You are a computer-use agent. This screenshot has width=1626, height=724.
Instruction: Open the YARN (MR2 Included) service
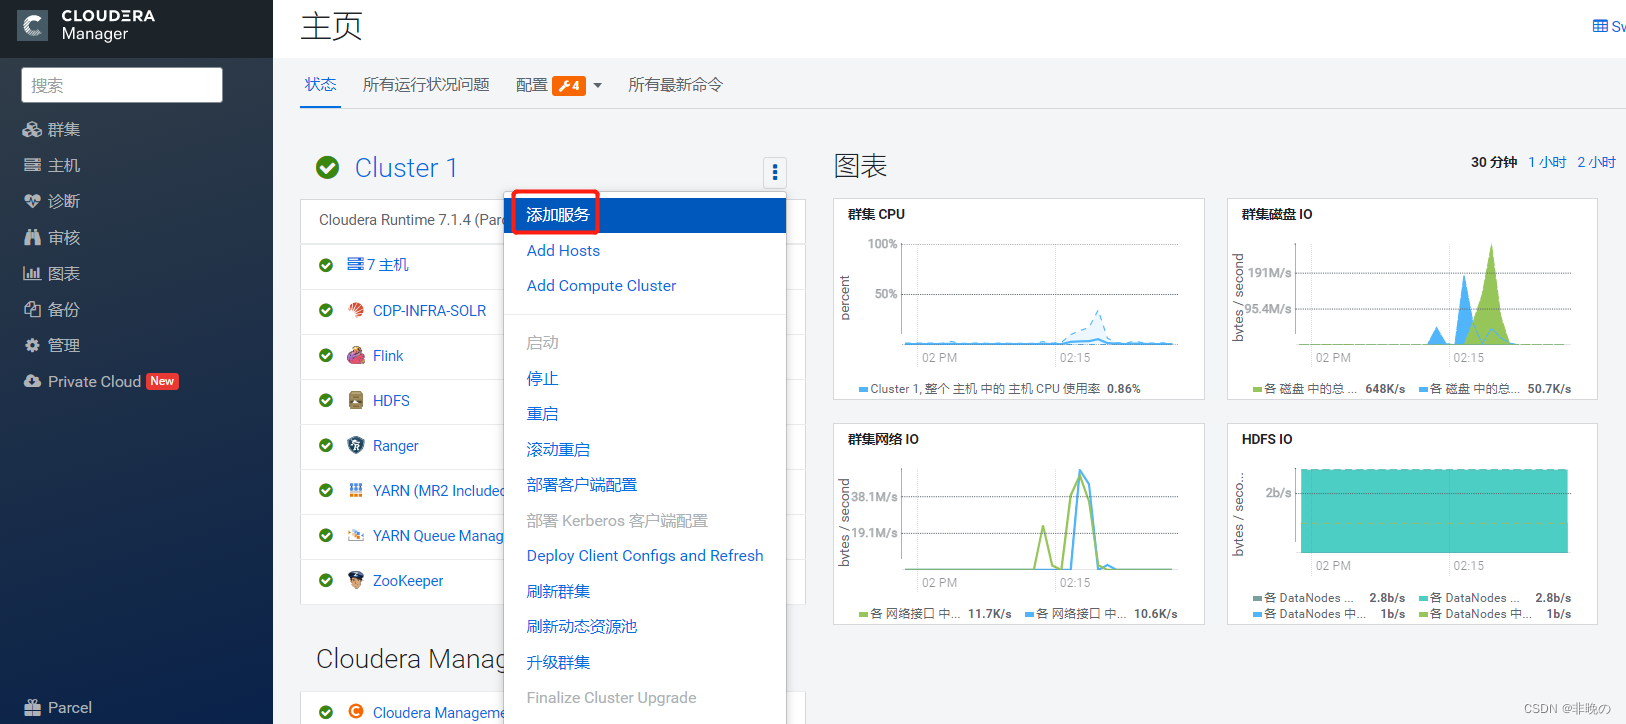point(438,491)
